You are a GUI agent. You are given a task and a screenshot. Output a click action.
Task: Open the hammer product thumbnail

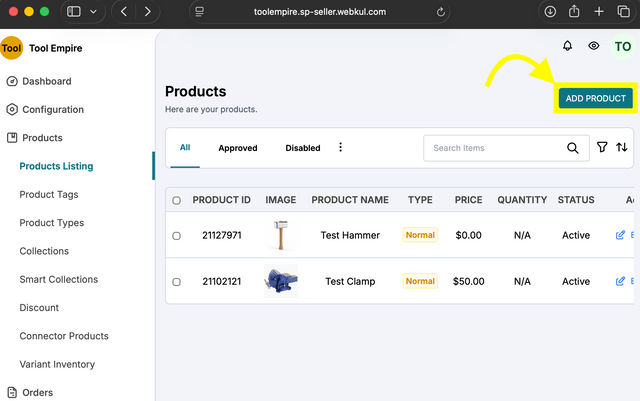[281, 235]
